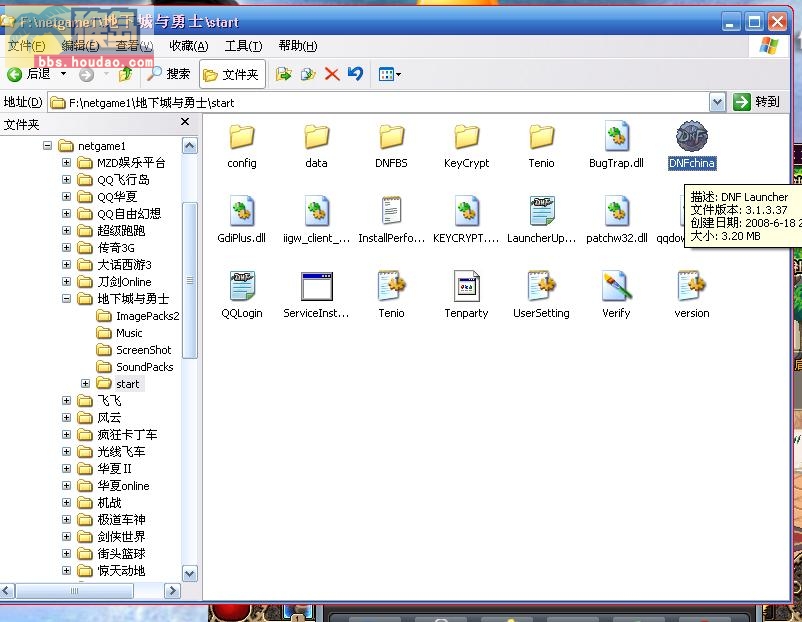Collapse the 地下城与勇士 tree node

(66, 298)
